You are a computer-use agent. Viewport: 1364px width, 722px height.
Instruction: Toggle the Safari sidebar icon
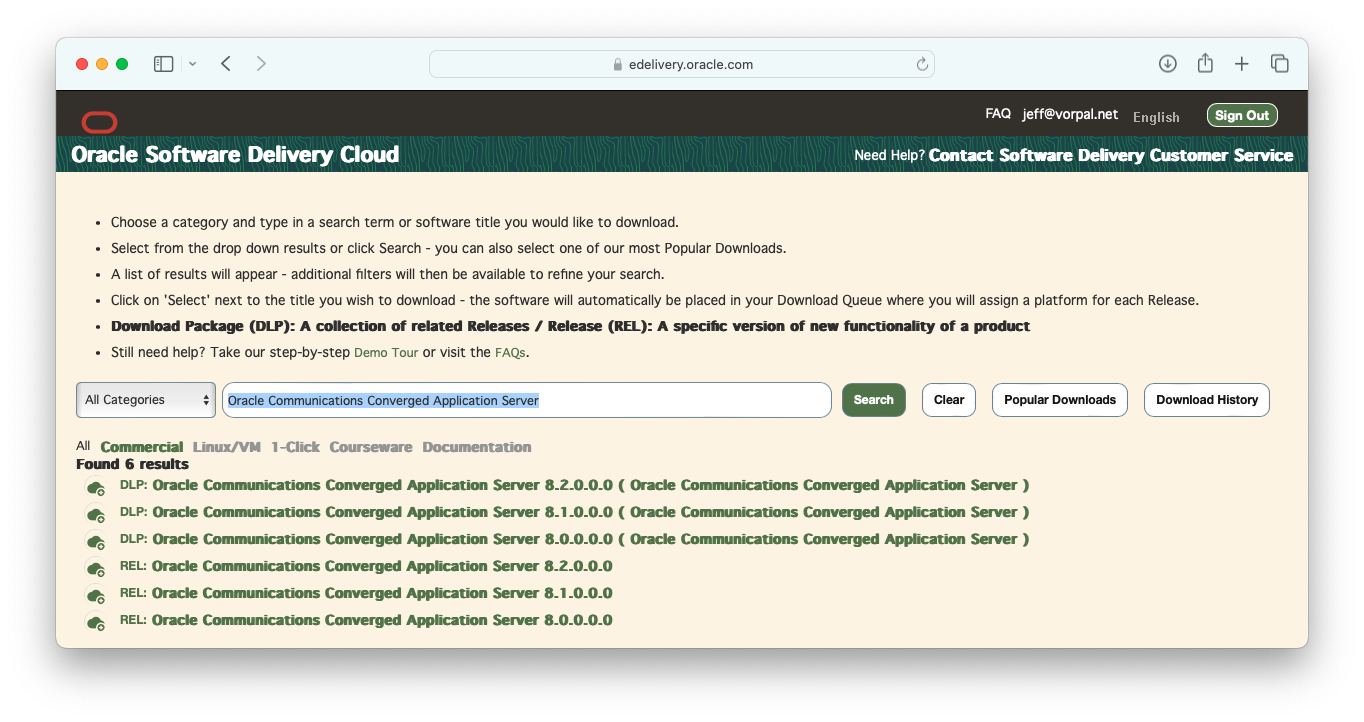pos(163,64)
